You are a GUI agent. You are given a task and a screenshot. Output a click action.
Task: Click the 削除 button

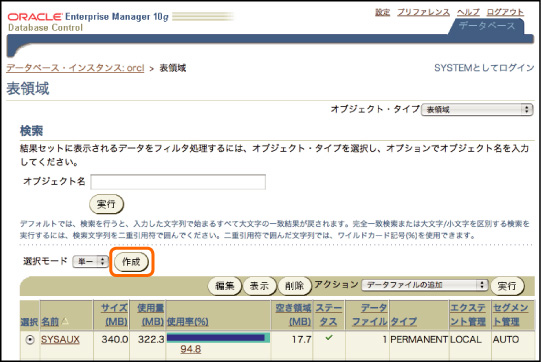coord(294,286)
